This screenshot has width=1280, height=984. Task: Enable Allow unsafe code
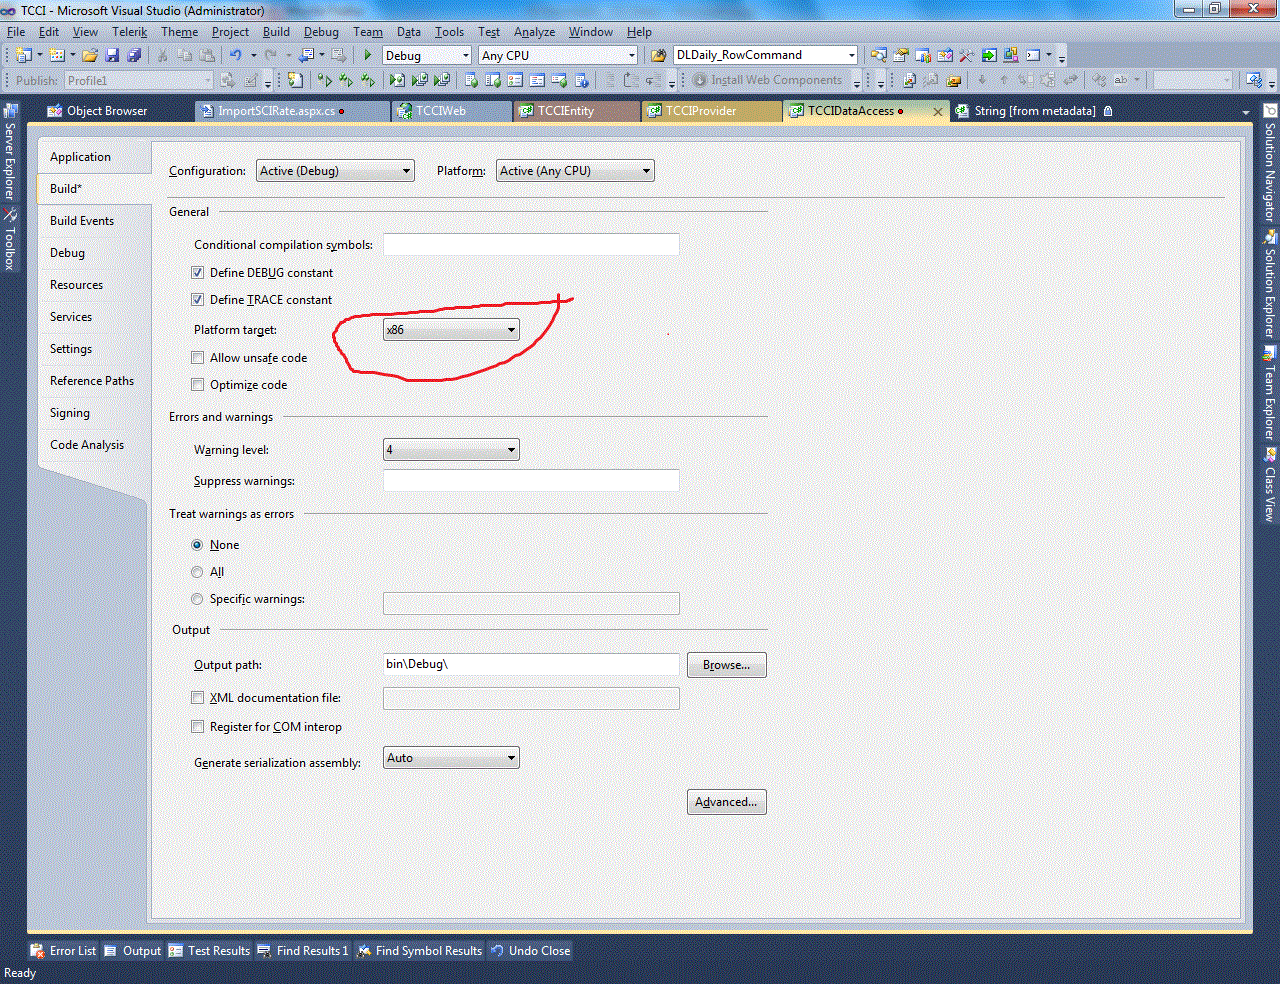197,357
